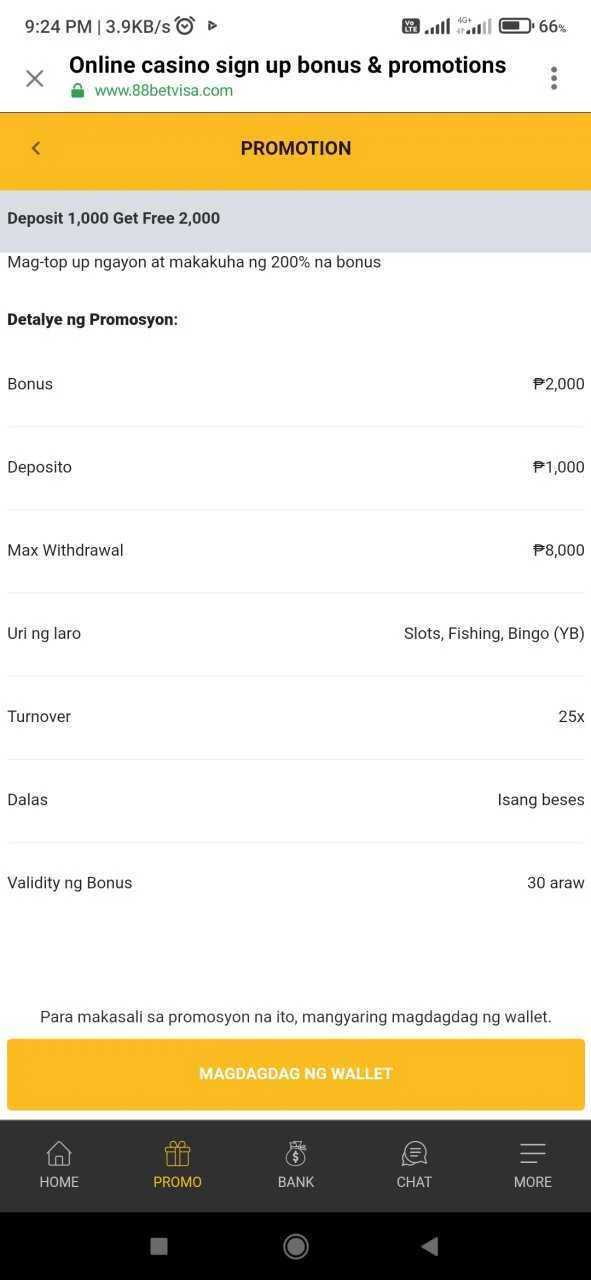
Task: Tap the Turnover 25x row
Action: [x=296, y=716]
